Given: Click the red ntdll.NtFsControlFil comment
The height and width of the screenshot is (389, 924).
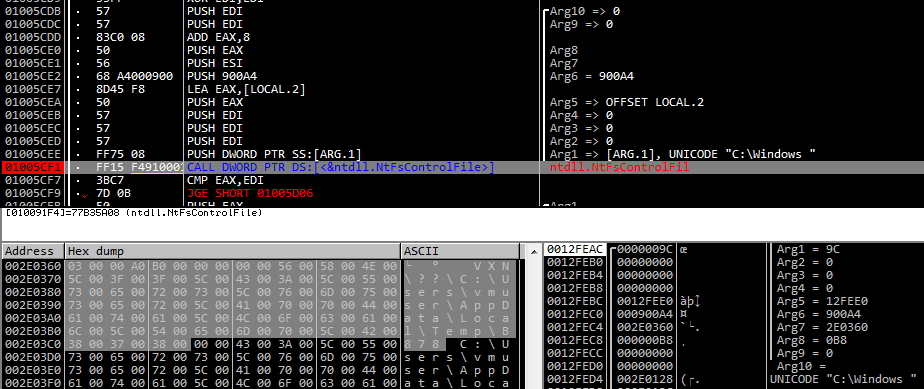Looking at the screenshot, I should [x=619, y=167].
